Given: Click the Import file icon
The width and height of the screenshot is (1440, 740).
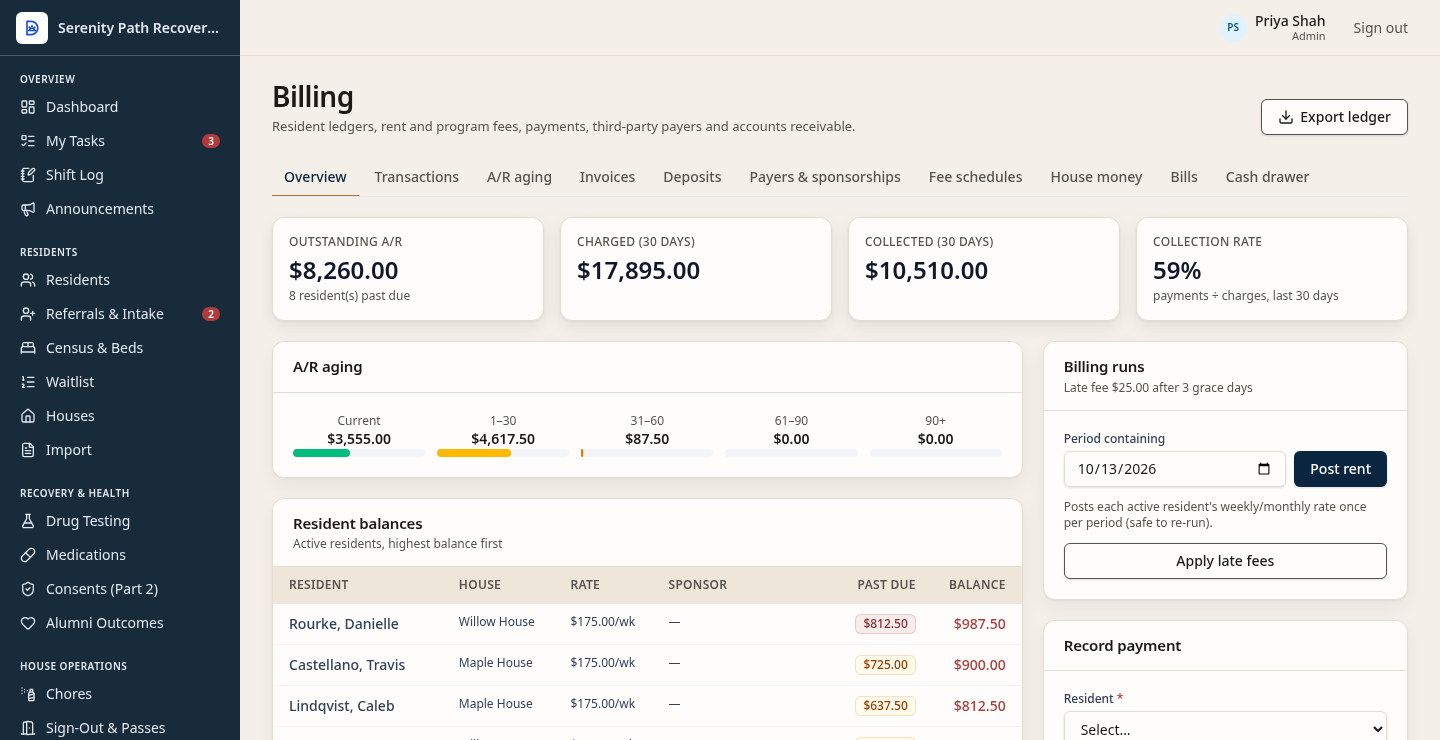Looking at the screenshot, I should pyautogui.click(x=28, y=450).
